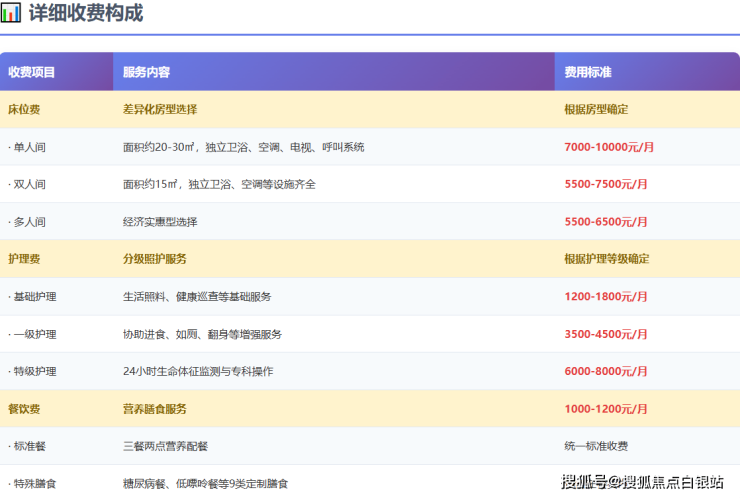740x498 pixels.
Task: Click the 6000-8000元/月 price text
Action: point(606,371)
